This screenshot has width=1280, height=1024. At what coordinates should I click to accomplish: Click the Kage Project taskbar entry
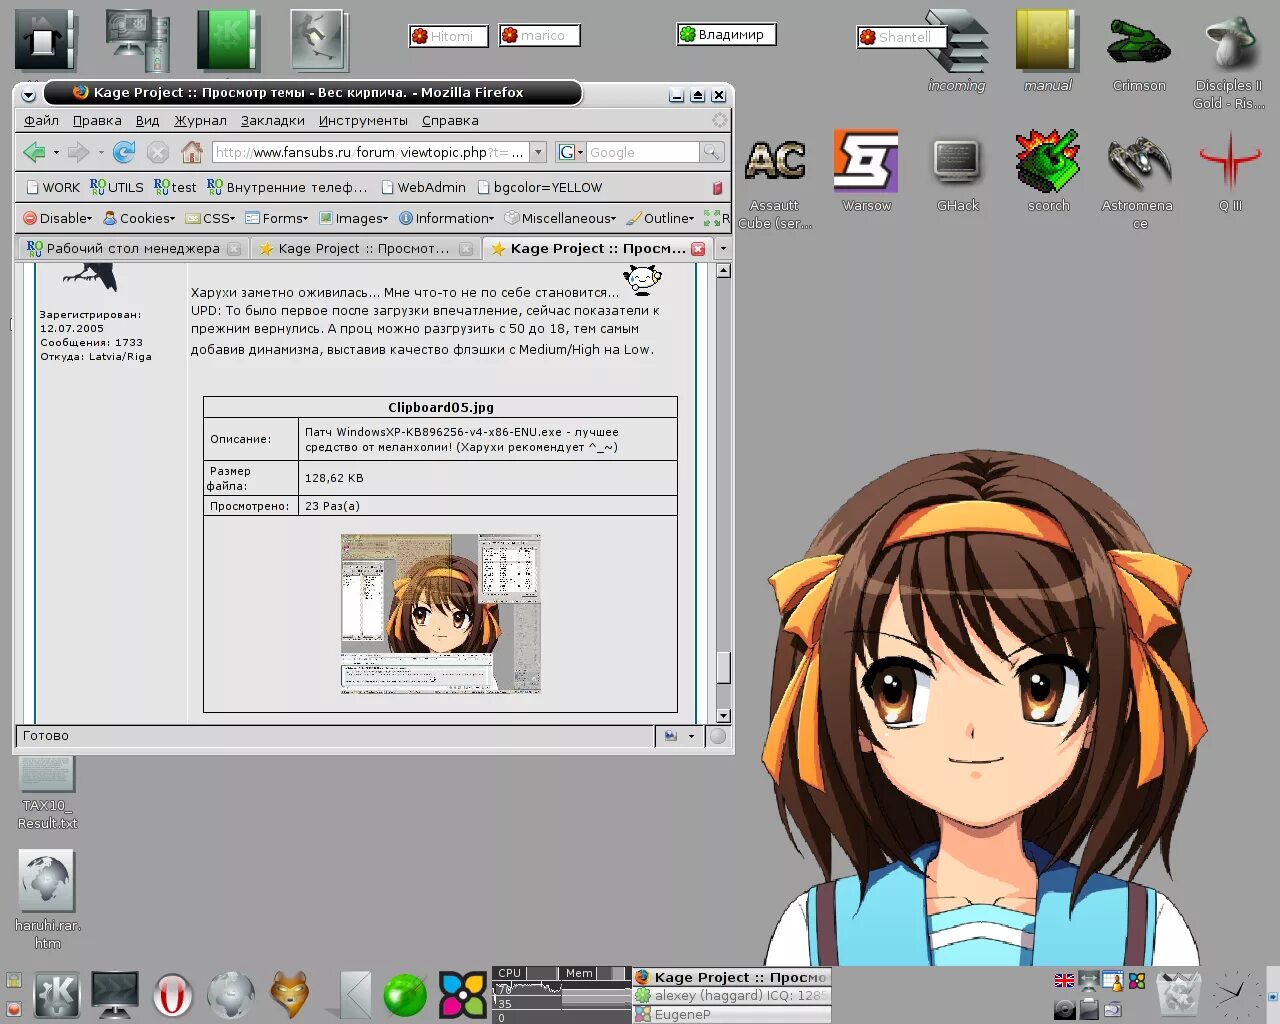(x=731, y=977)
